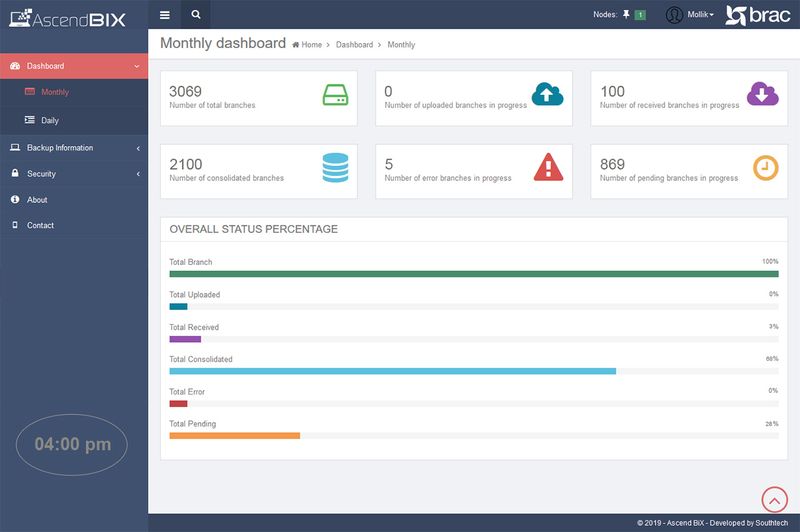Click the orange pending clock icon
This screenshot has height=532, width=800.
point(765,166)
